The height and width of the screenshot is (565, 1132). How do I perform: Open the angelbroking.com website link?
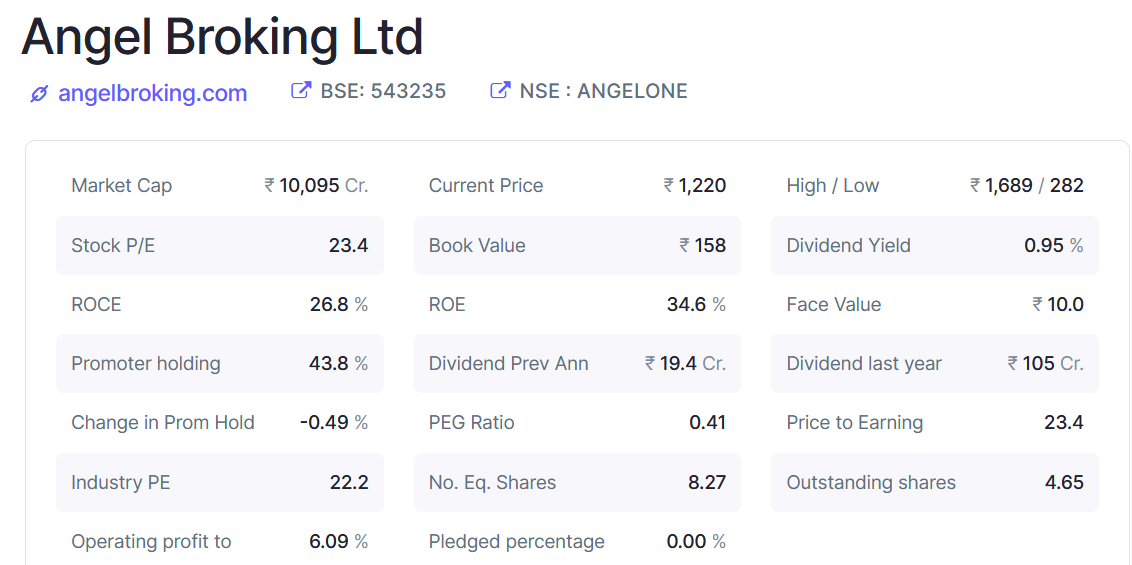[152, 93]
